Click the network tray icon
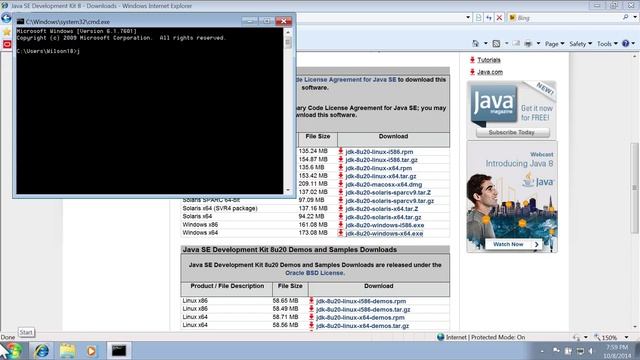640x360 pixels. click(x=580, y=351)
